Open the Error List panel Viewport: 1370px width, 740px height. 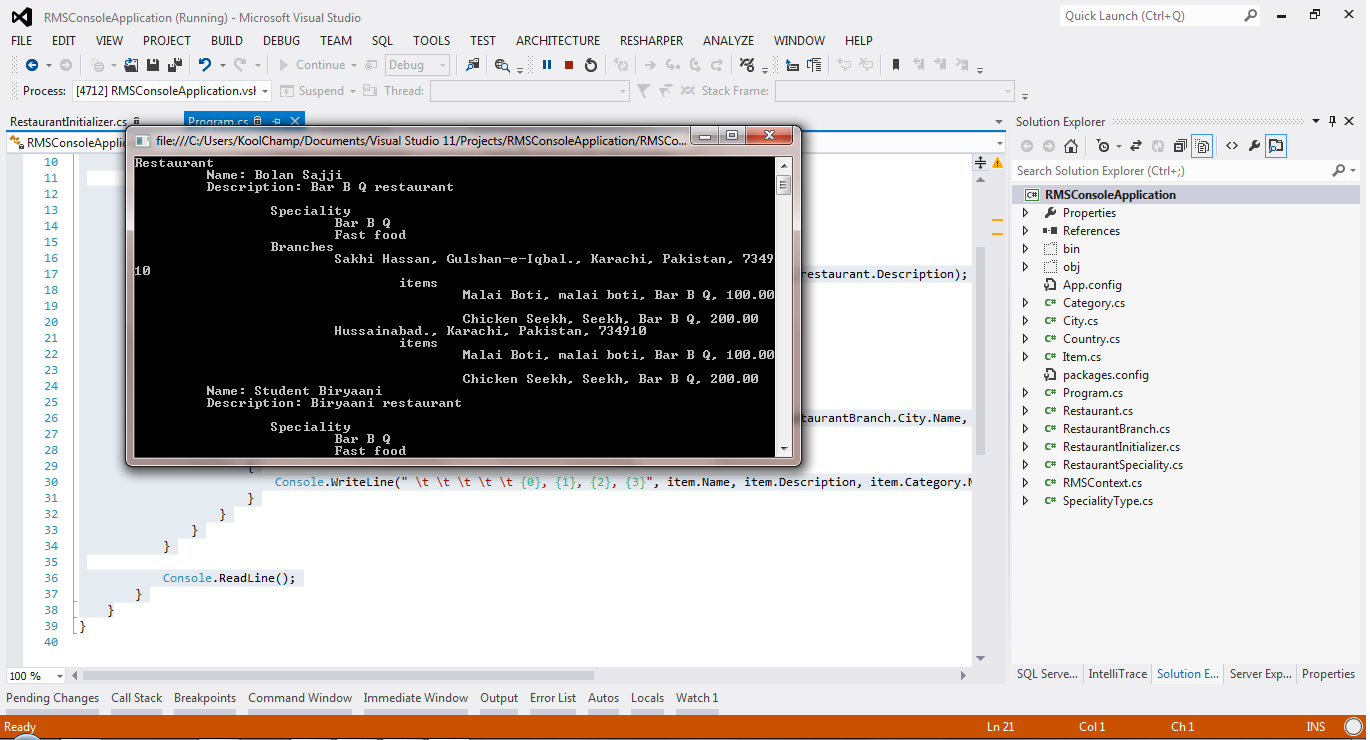pyautogui.click(x=553, y=698)
